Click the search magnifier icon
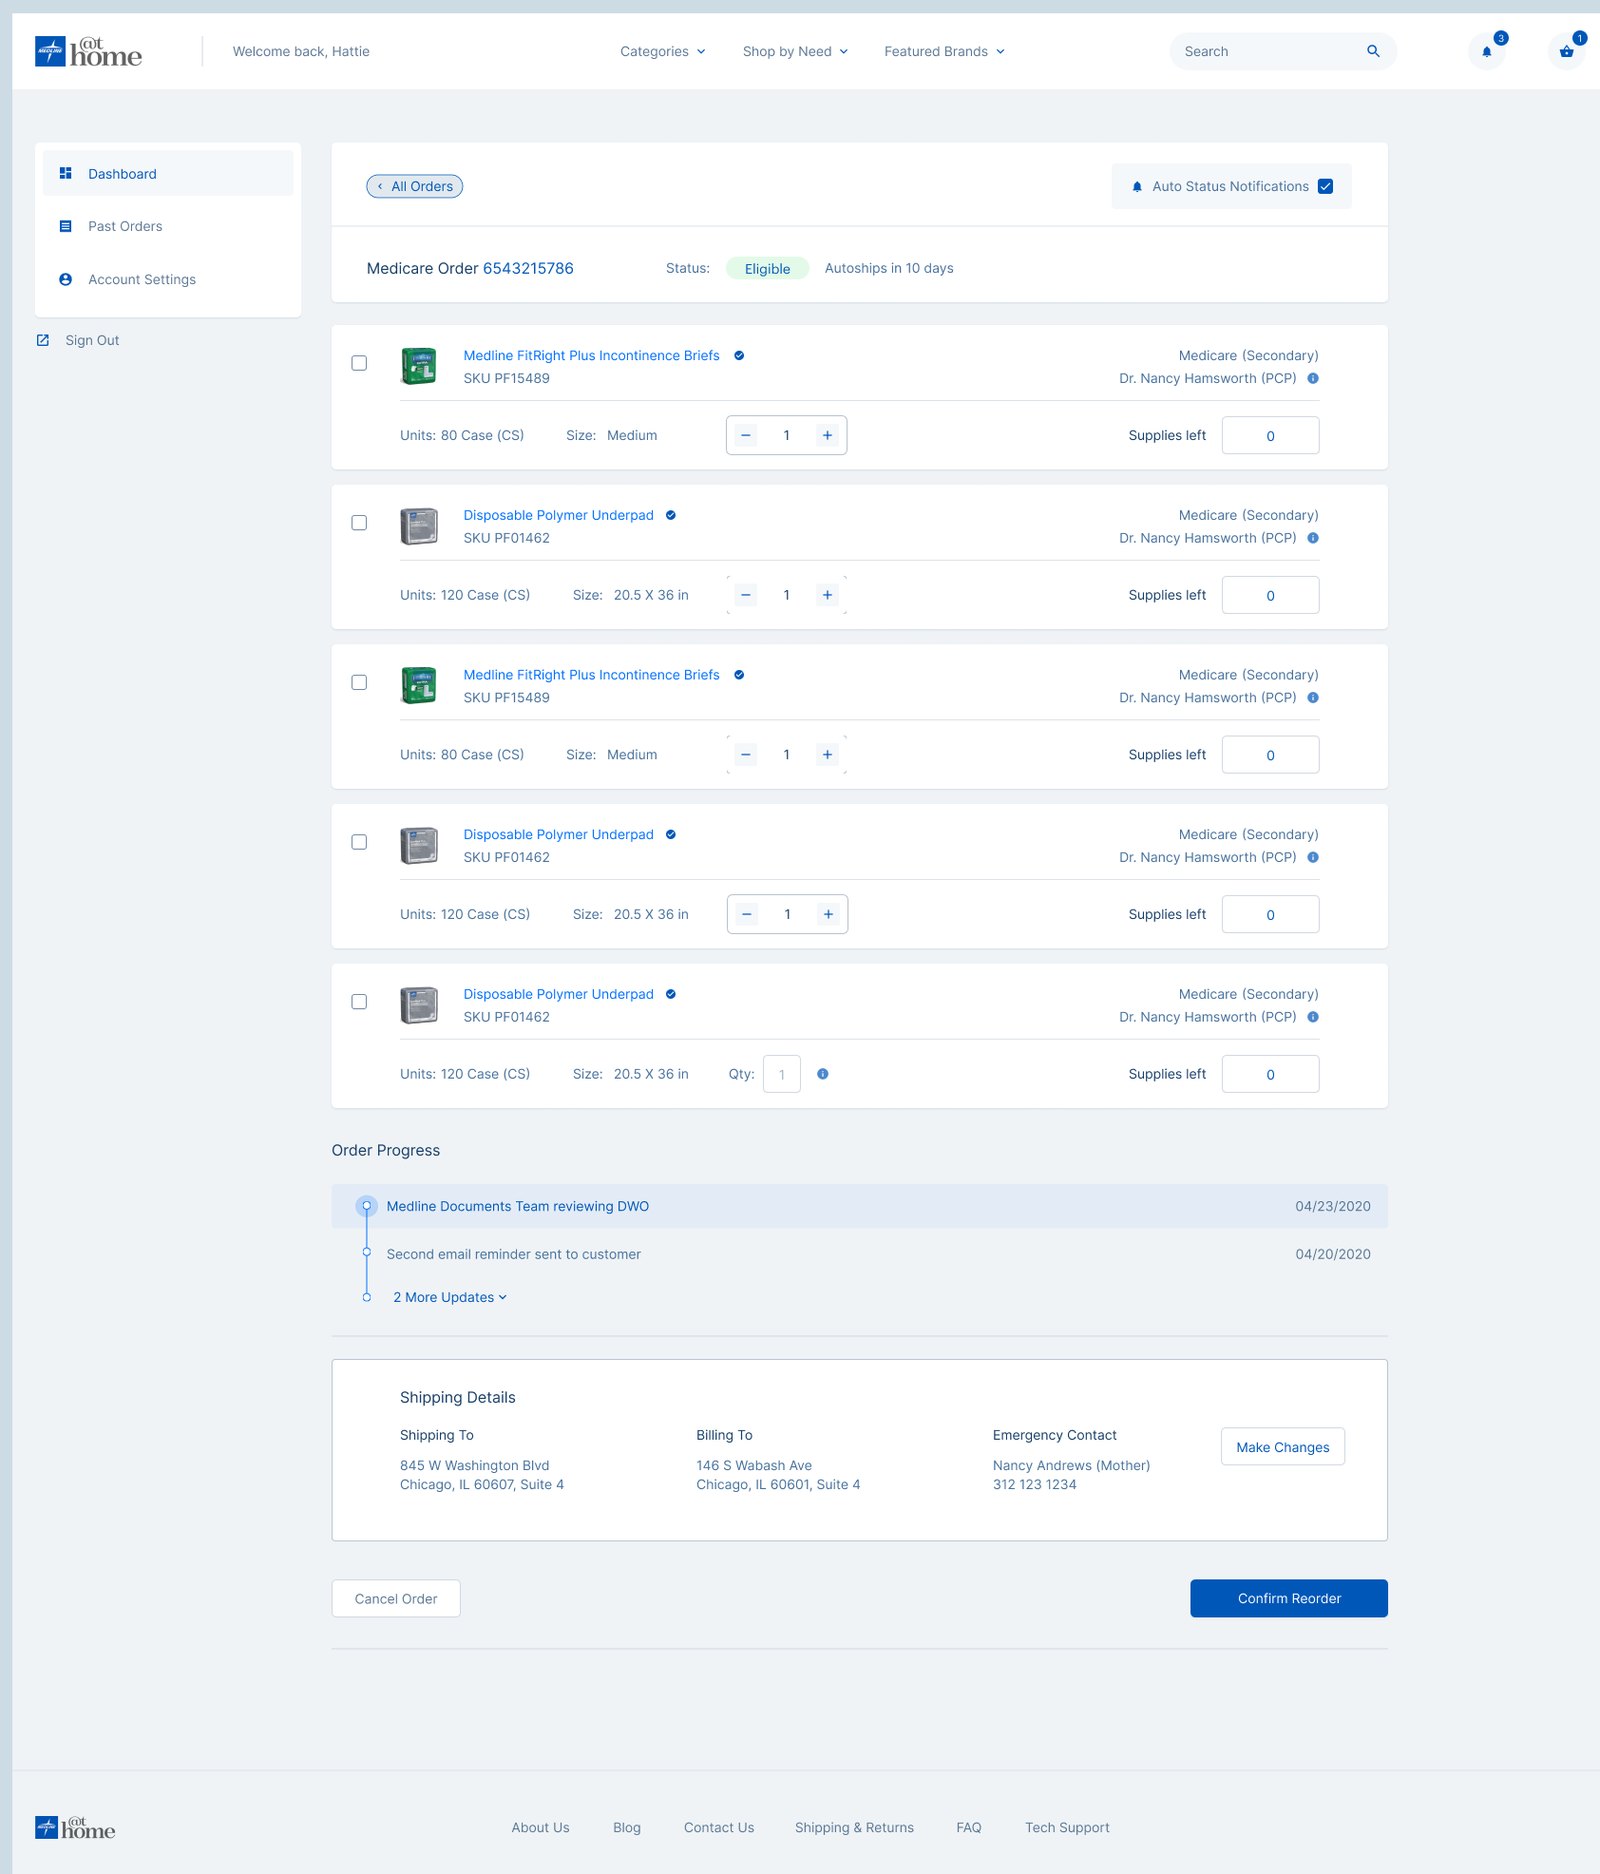The height and width of the screenshot is (1874, 1600). [1373, 51]
